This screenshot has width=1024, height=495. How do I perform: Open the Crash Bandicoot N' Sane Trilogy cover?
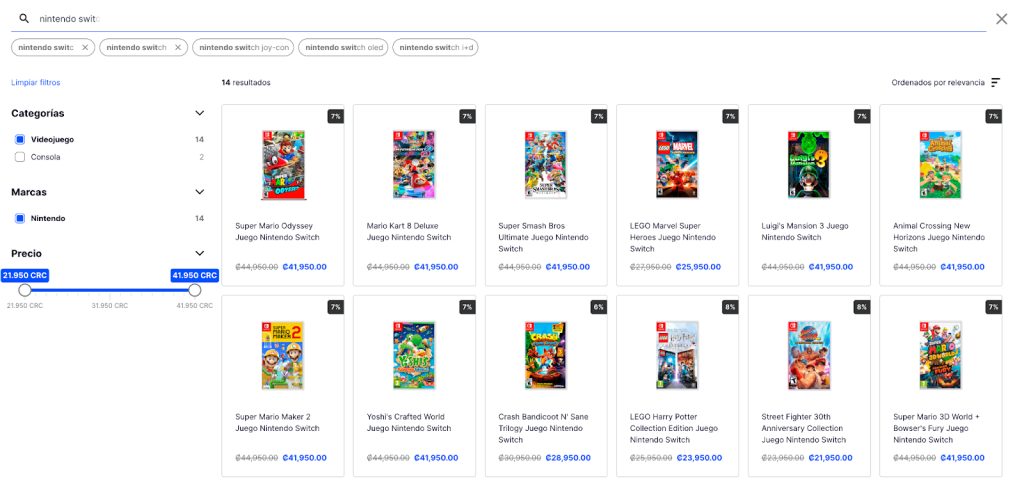click(x=546, y=355)
